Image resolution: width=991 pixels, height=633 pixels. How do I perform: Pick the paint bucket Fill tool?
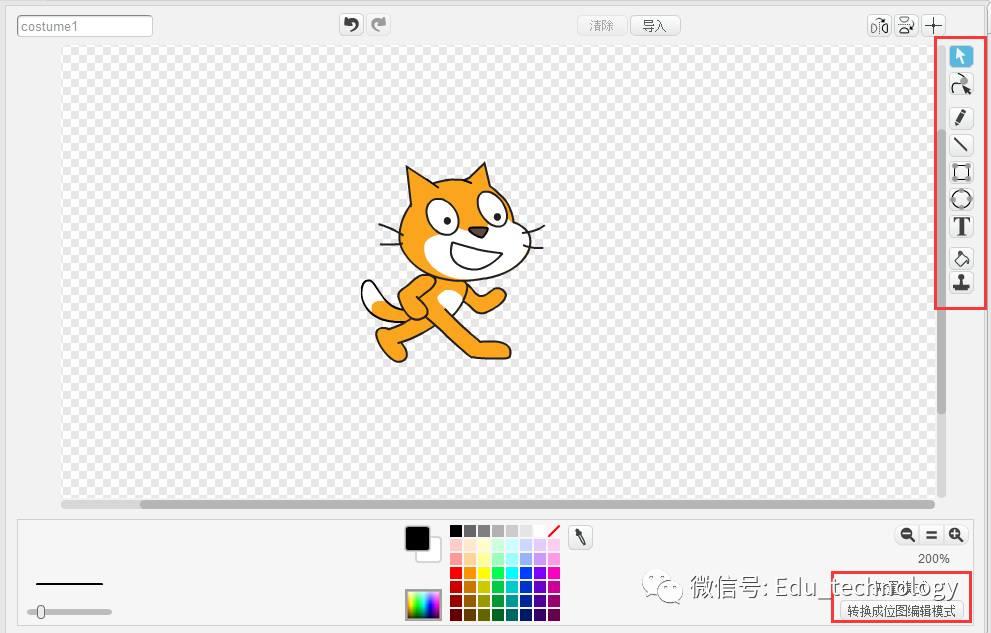961,258
